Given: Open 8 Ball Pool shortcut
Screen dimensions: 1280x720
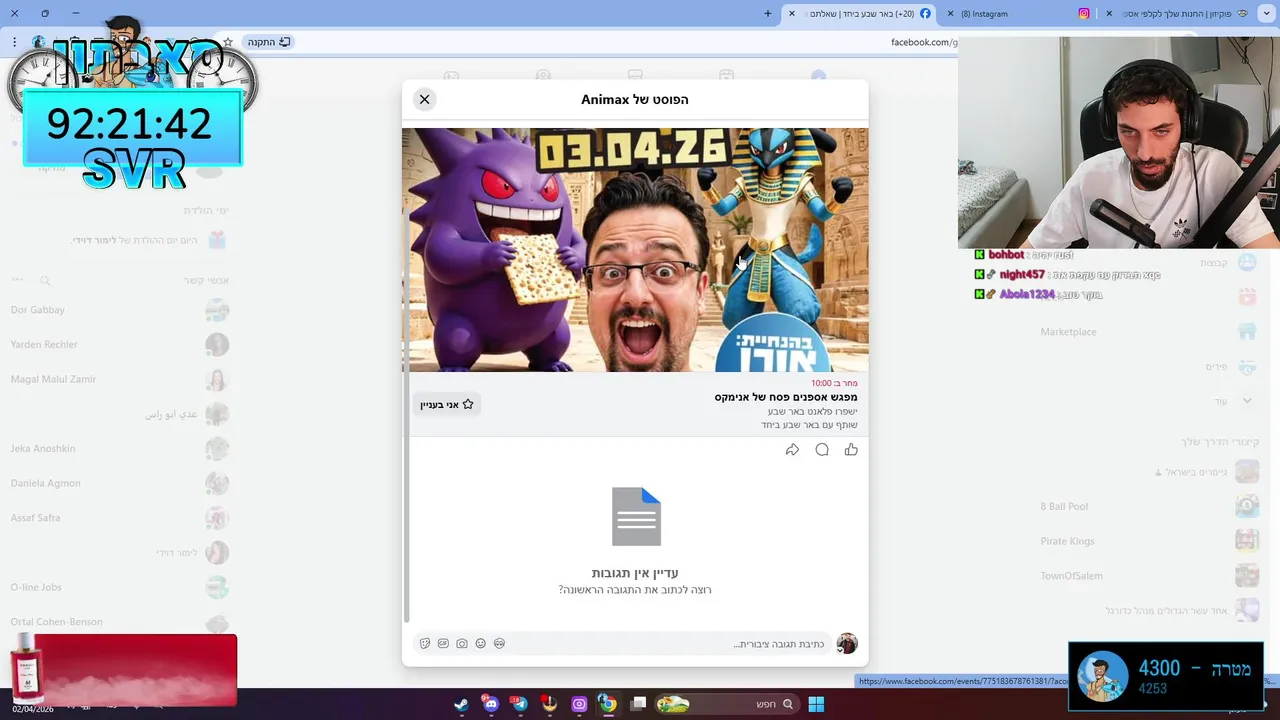Looking at the screenshot, I should (x=1150, y=507).
